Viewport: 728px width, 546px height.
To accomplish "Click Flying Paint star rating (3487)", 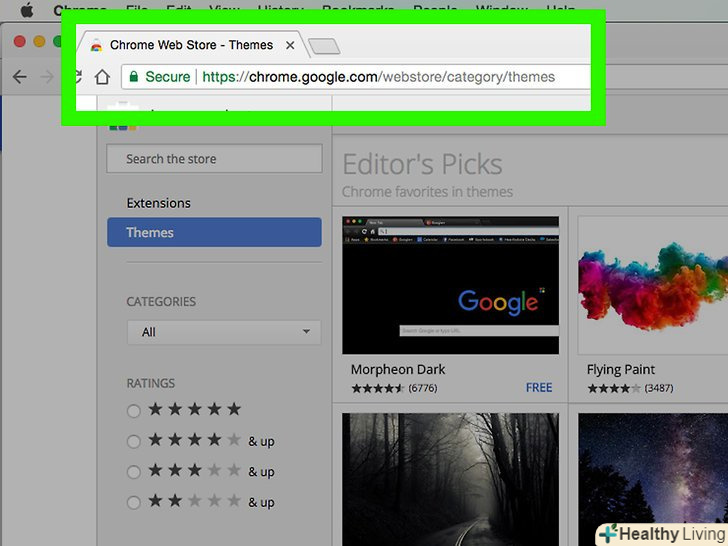I will [x=630, y=388].
